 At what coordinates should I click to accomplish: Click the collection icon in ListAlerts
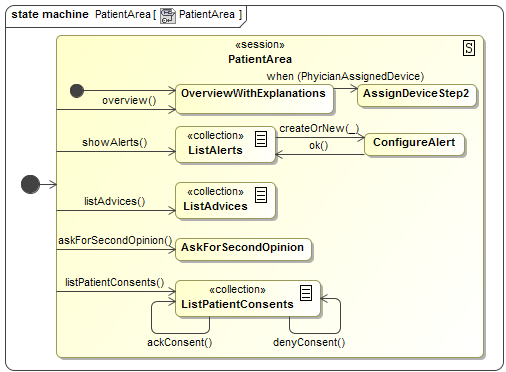(261, 139)
